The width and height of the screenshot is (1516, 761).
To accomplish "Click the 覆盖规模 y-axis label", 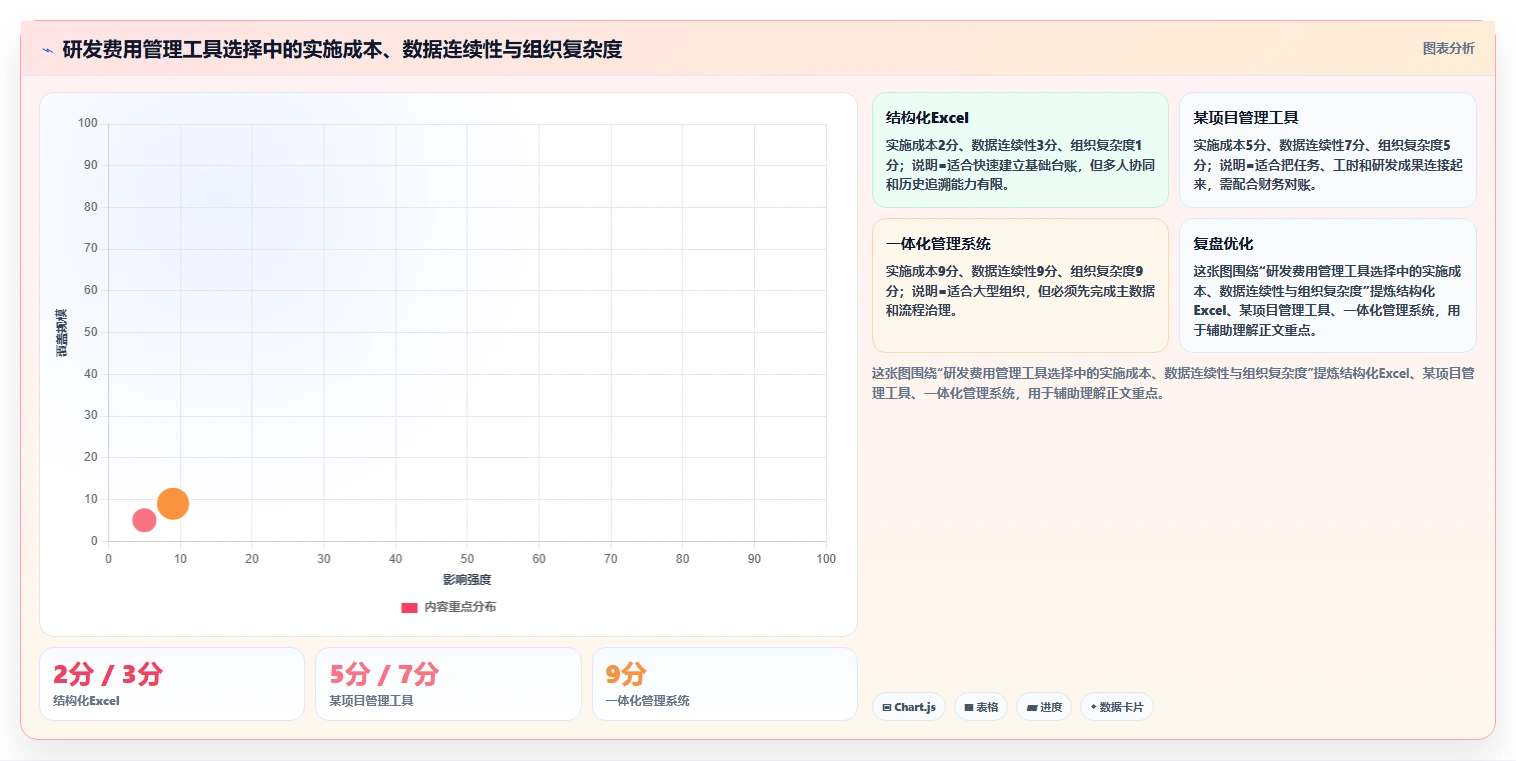I will [x=61, y=332].
